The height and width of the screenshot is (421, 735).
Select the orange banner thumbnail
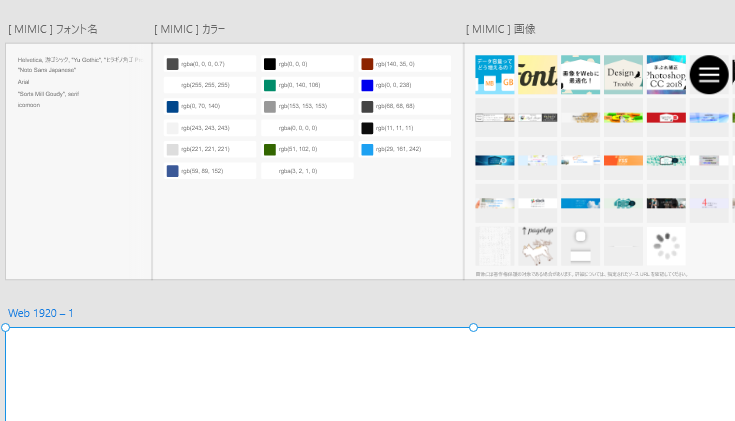pyautogui.click(x=623, y=160)
